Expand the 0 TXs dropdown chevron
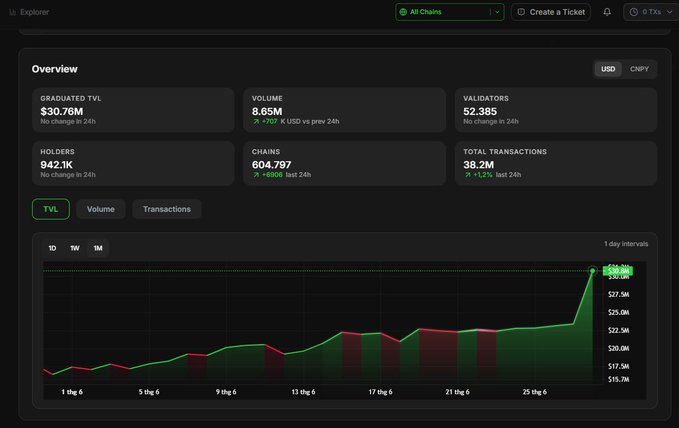 pyautogui.click(x=669, y=12)
